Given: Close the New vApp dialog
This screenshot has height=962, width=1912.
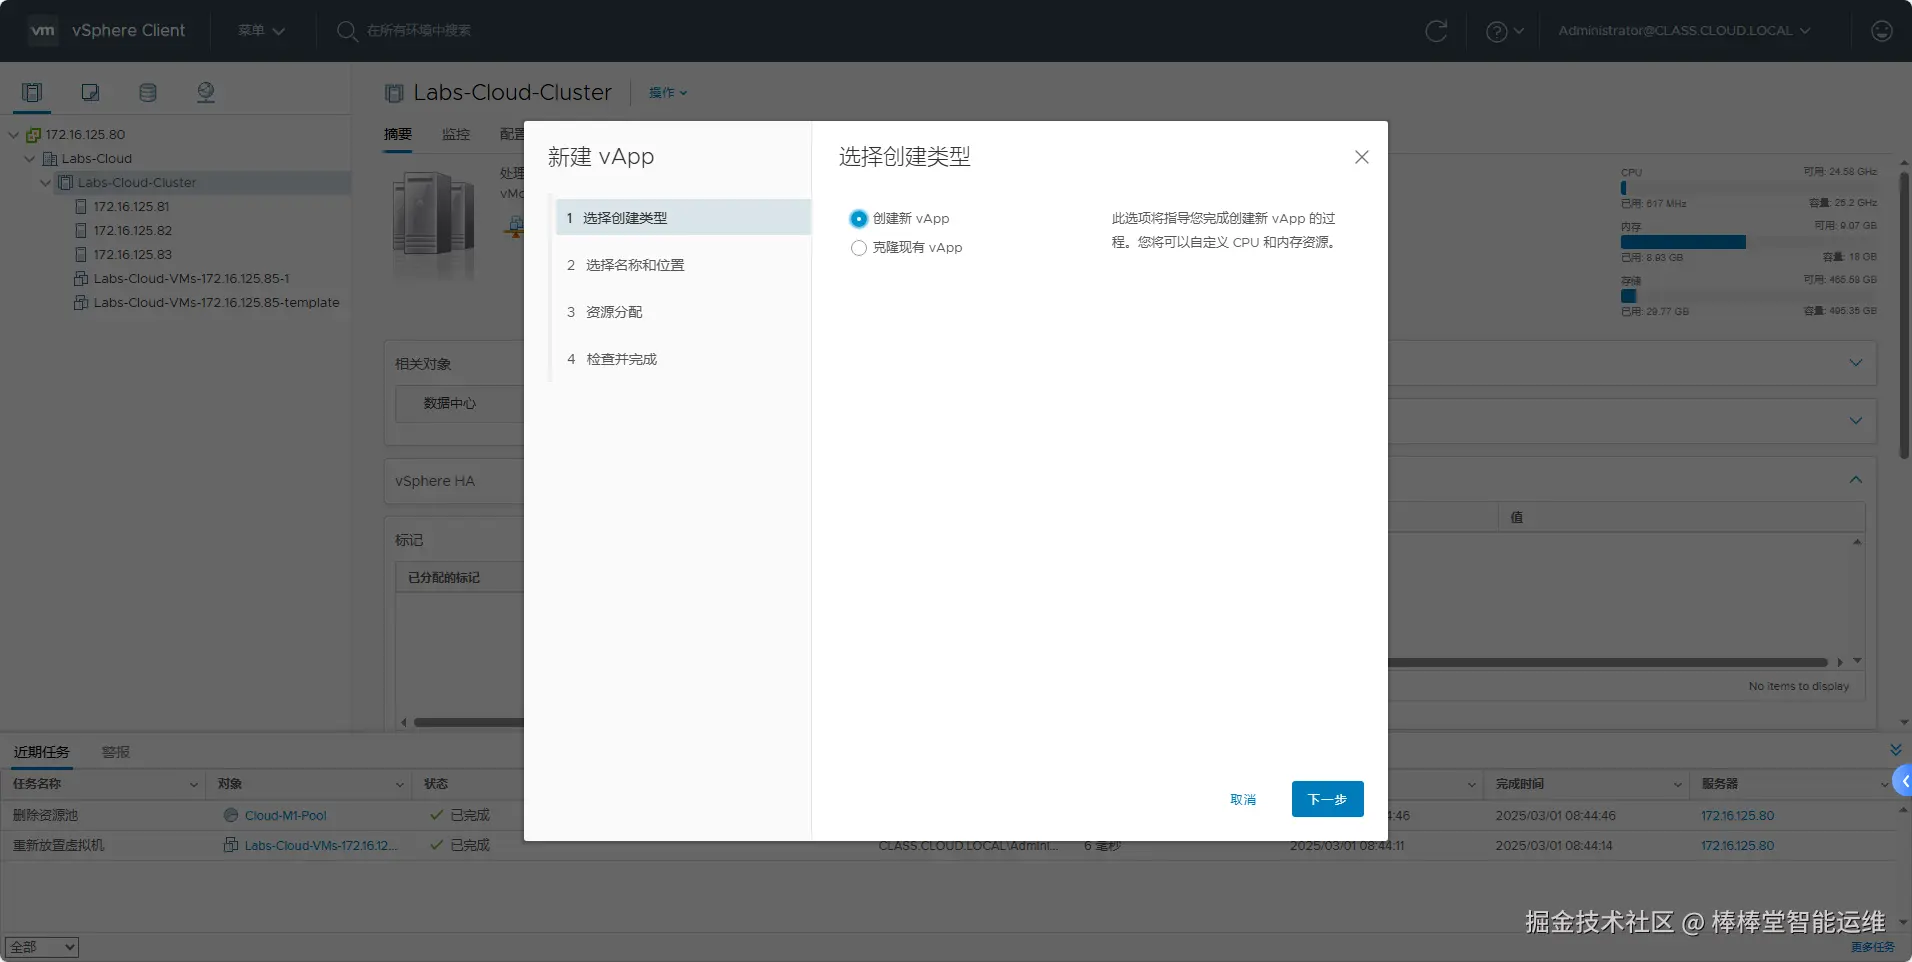Looking at the screenshot, I should pos(1361,157).
